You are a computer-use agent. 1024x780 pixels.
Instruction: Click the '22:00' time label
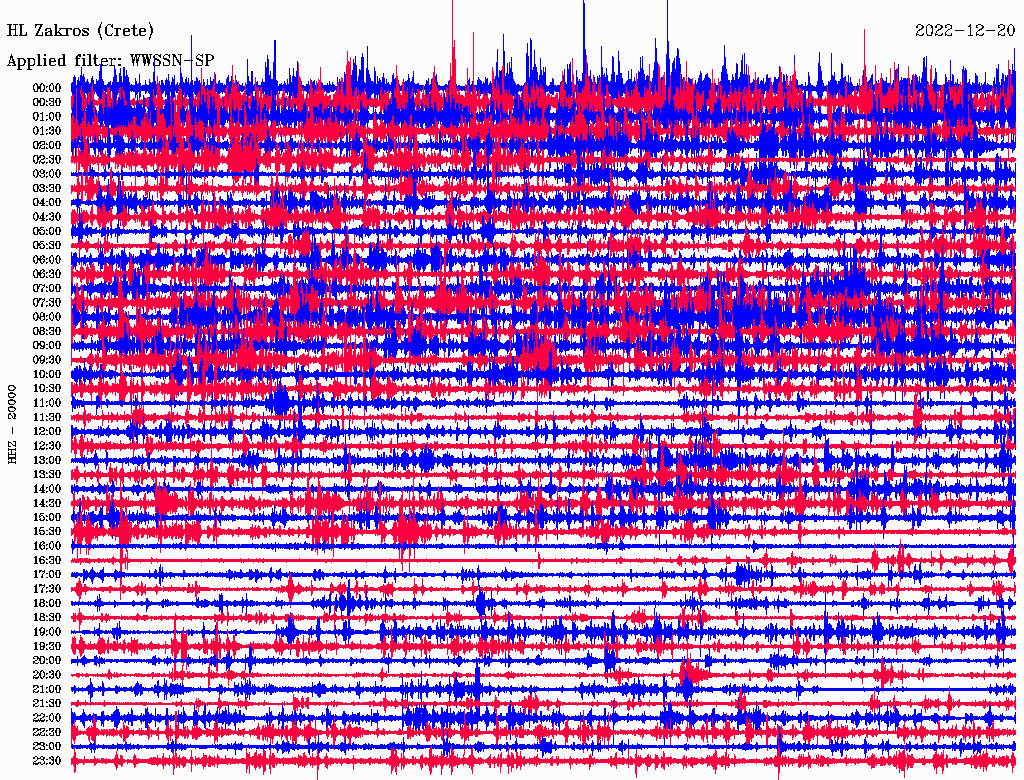pos(47,718)
